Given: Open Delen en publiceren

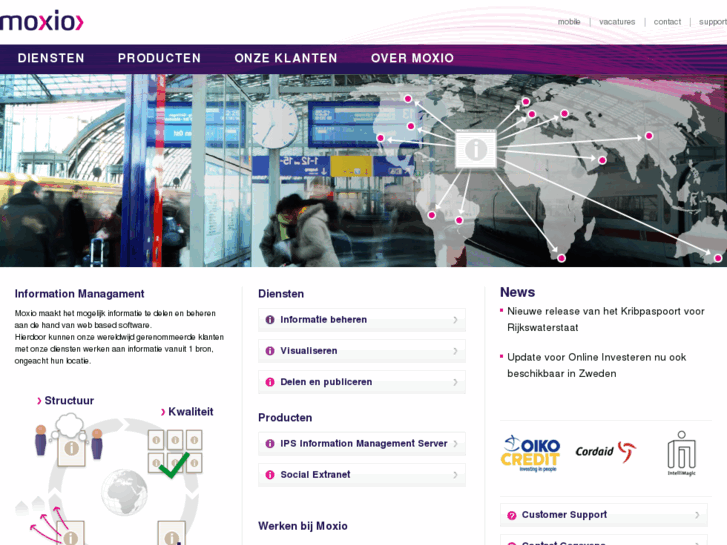Looking at the screenshot, I should [362, 382].
